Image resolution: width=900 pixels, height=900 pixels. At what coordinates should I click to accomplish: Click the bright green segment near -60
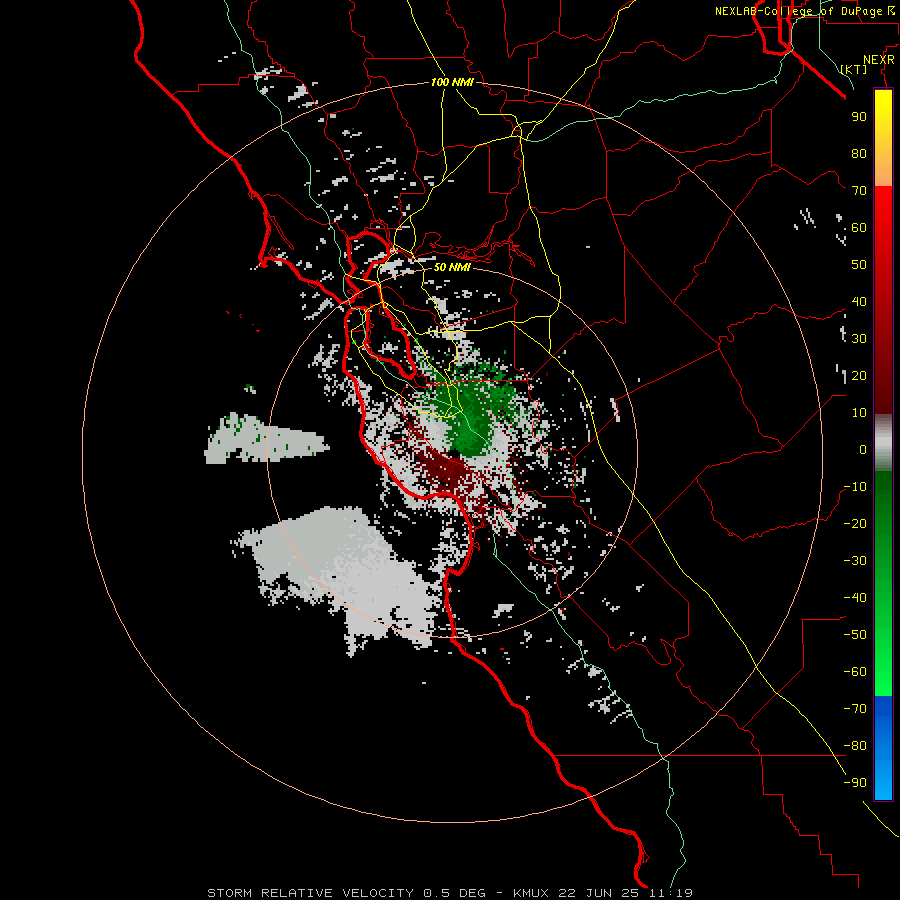pos(883,672)
